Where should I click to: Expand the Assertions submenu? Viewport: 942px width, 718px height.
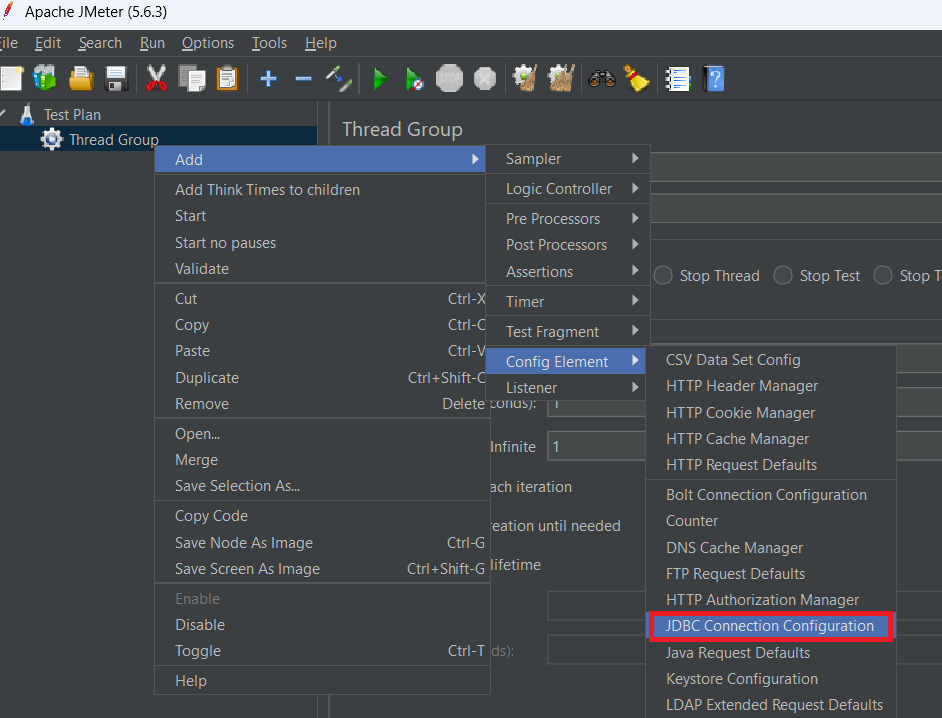(x=568, y=272)
